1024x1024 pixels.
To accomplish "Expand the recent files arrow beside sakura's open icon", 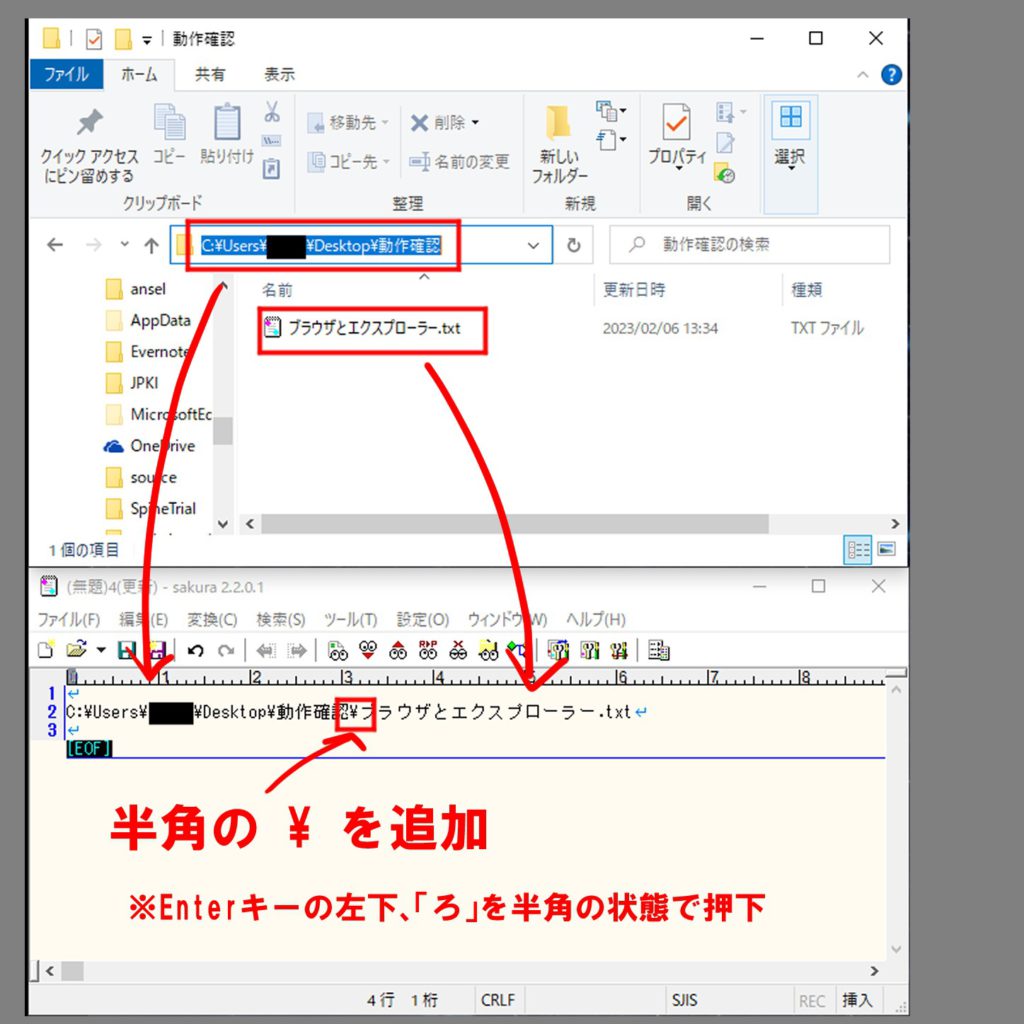I will 101,650.
